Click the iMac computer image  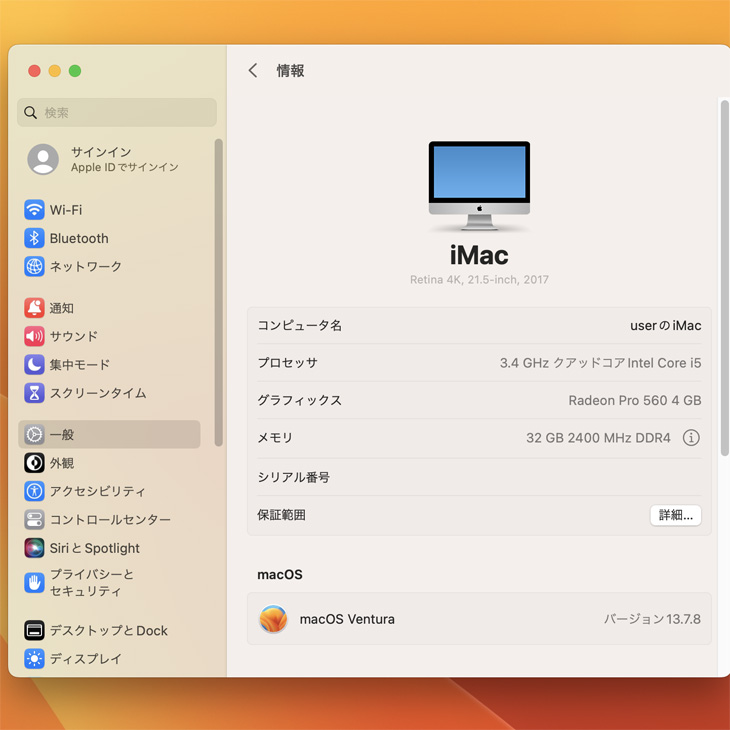[x=479, y=186]
